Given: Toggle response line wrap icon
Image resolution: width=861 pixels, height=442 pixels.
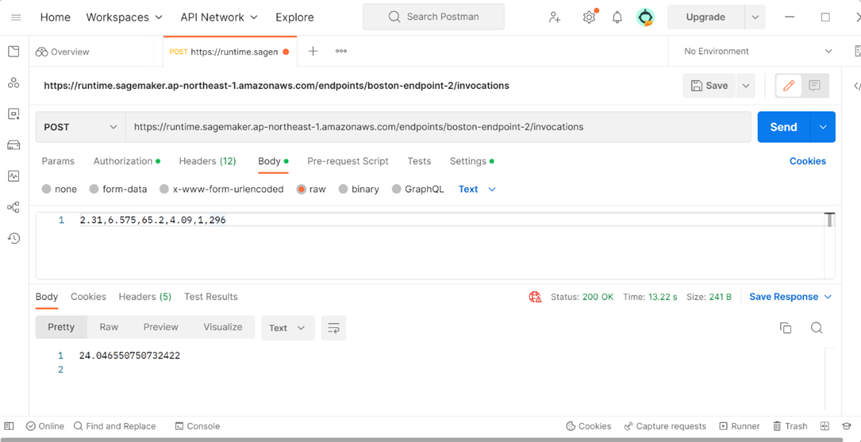Looking at the screenshot, I should tap(333, 328).
